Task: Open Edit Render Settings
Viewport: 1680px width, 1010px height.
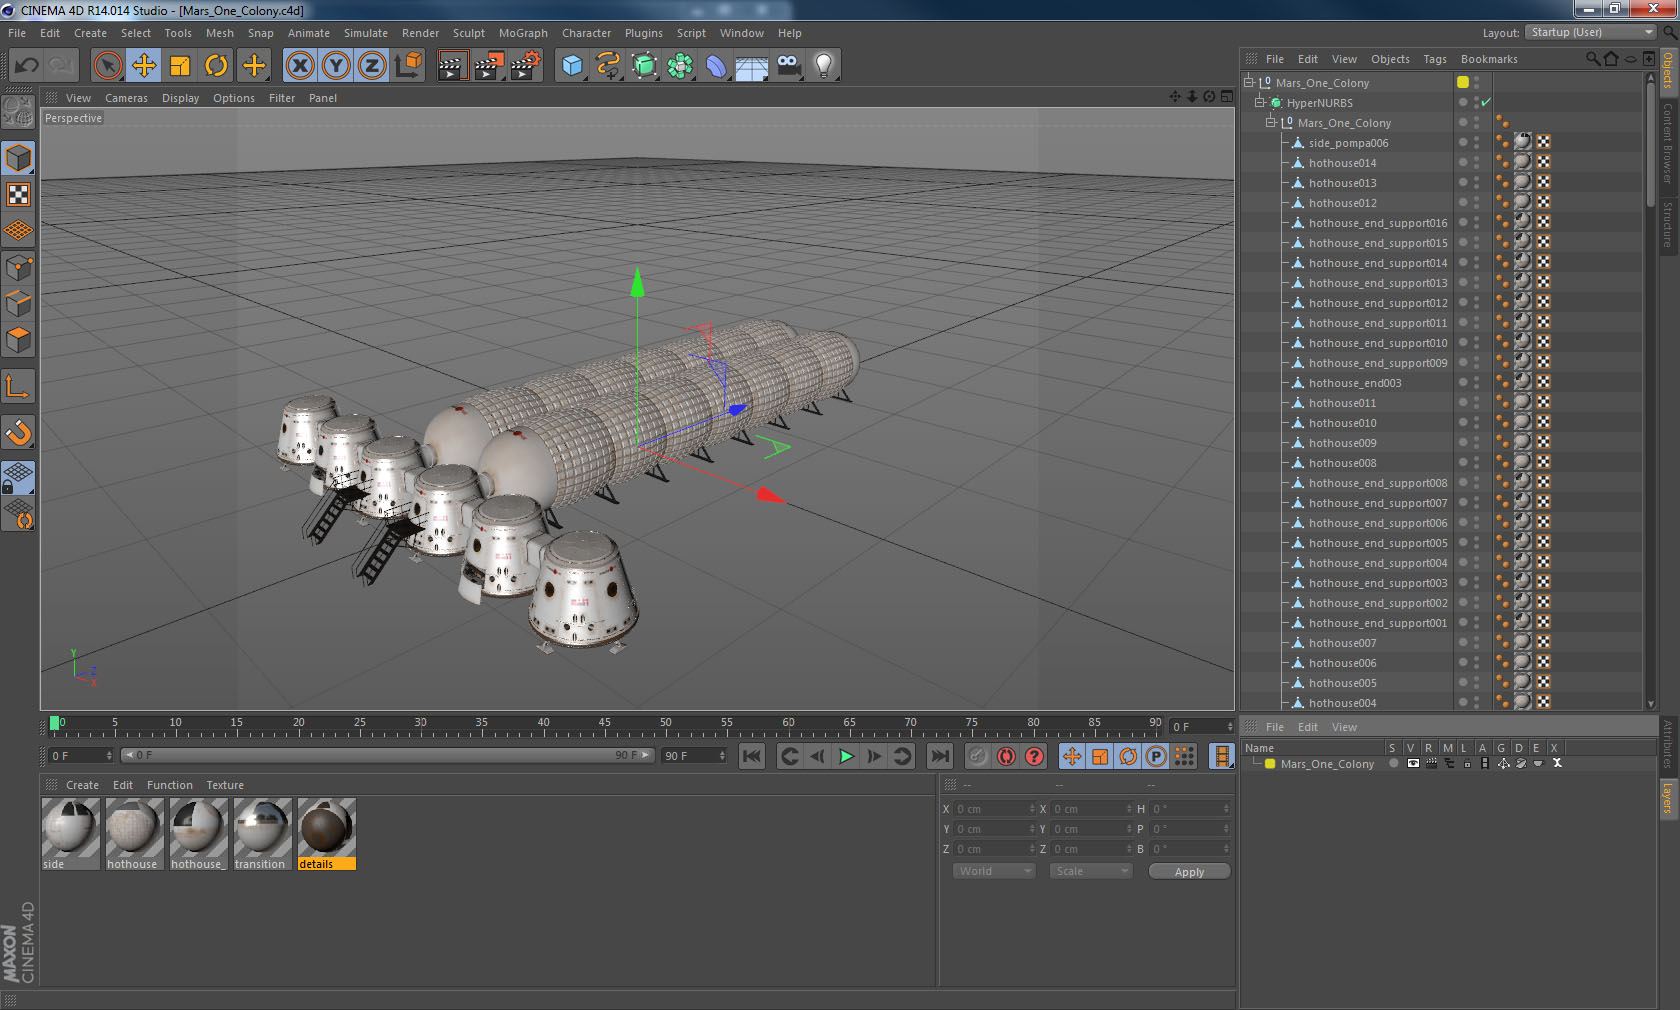Action: point(526,66)
